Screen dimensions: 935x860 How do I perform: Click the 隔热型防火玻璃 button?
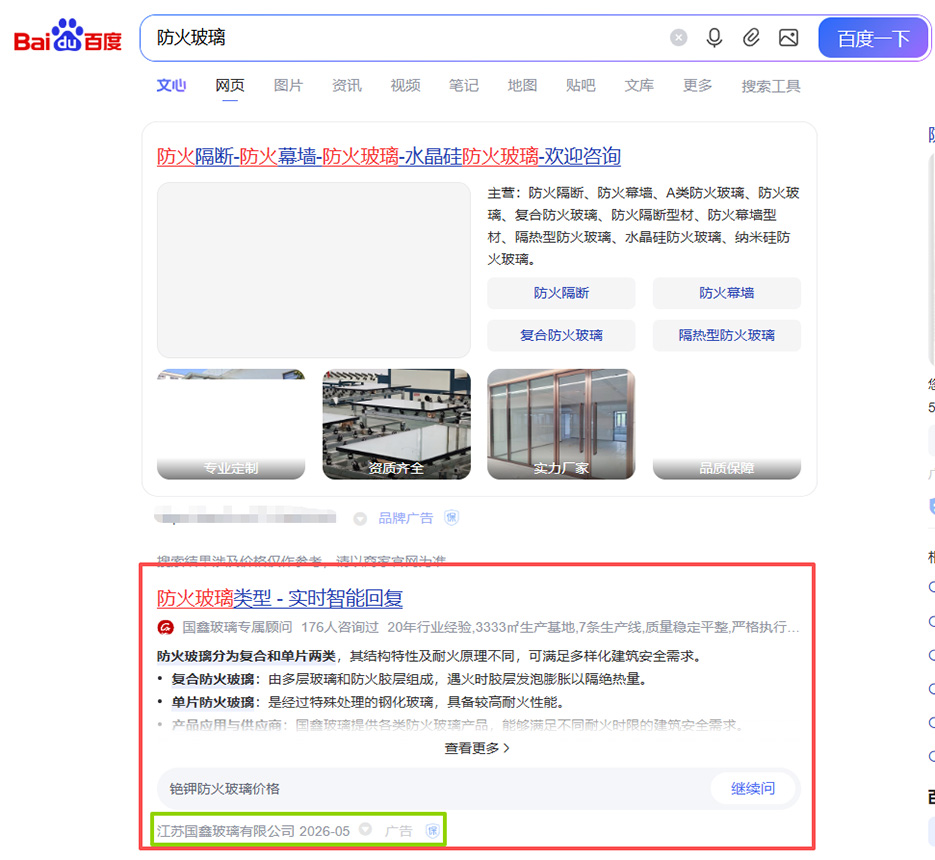[727, 335]
